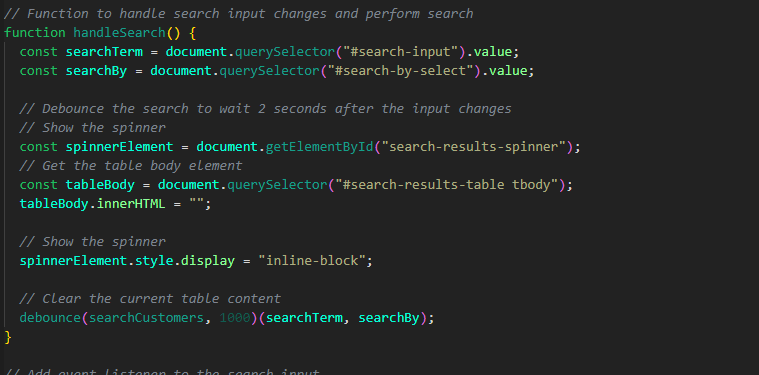Click the top comment about handling search input
Image resolution: width=759 pixels, height=375 pixels.
point(238,14)
